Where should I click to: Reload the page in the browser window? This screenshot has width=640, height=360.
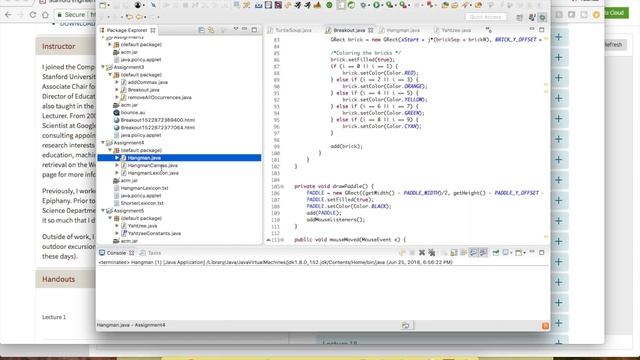(33, 15)
